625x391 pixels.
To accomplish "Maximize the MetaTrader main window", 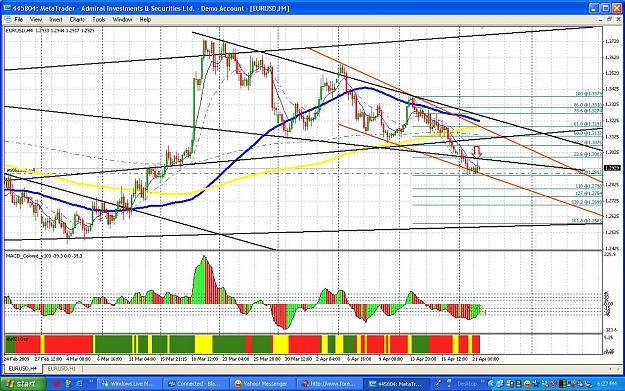I will (x=605, y=8).
